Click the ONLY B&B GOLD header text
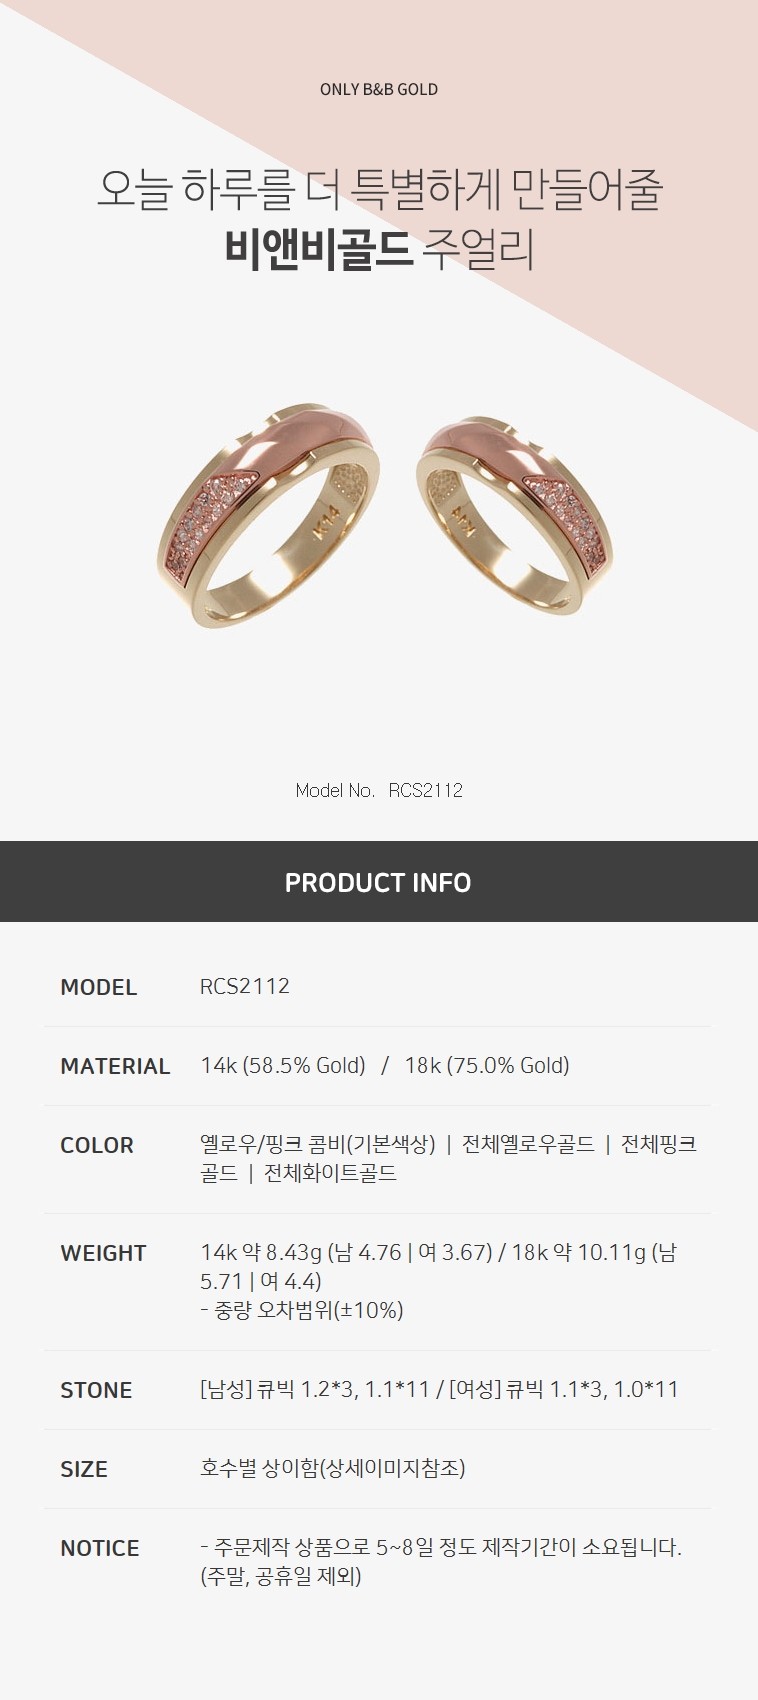758x1700 pixels. point(379,89)
